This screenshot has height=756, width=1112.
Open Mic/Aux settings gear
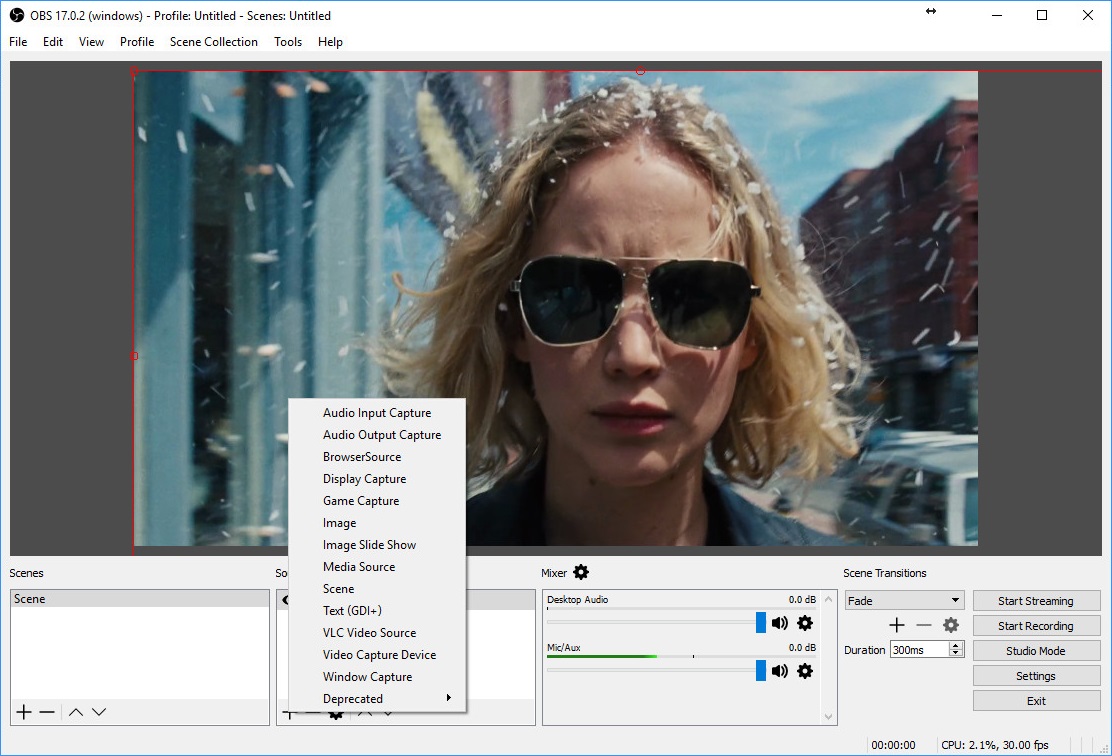click(x=805, y=671)
